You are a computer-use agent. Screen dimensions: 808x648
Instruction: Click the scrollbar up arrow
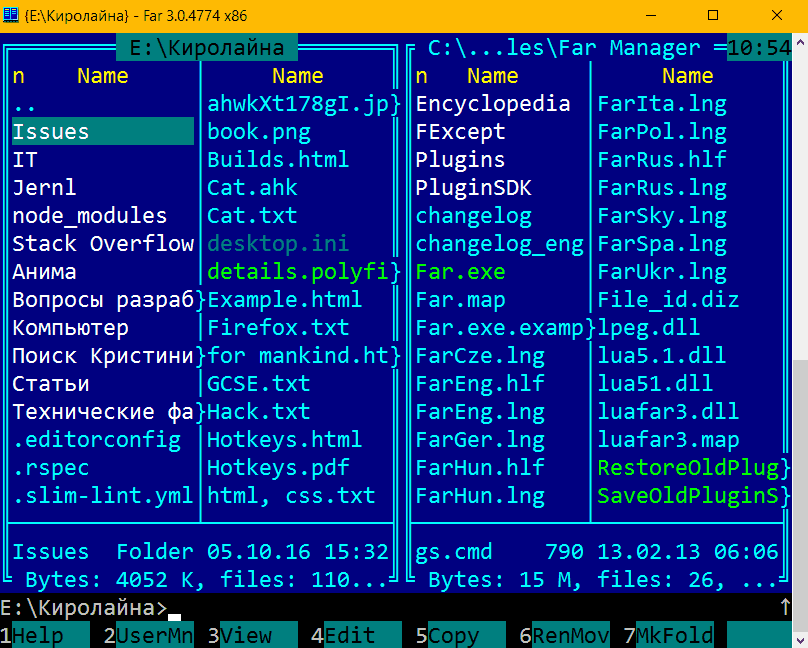(800, 41)
